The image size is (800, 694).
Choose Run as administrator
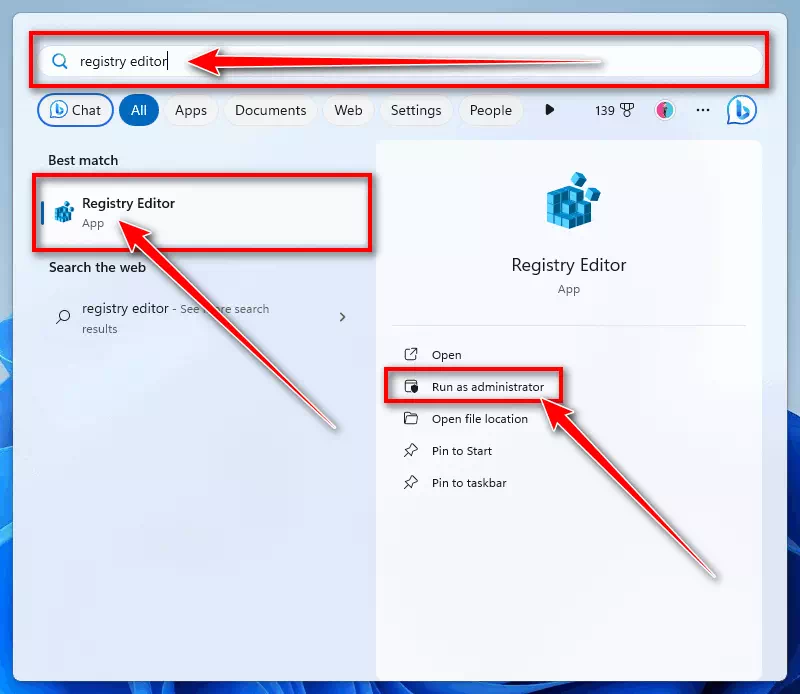(x=474, y=387)
